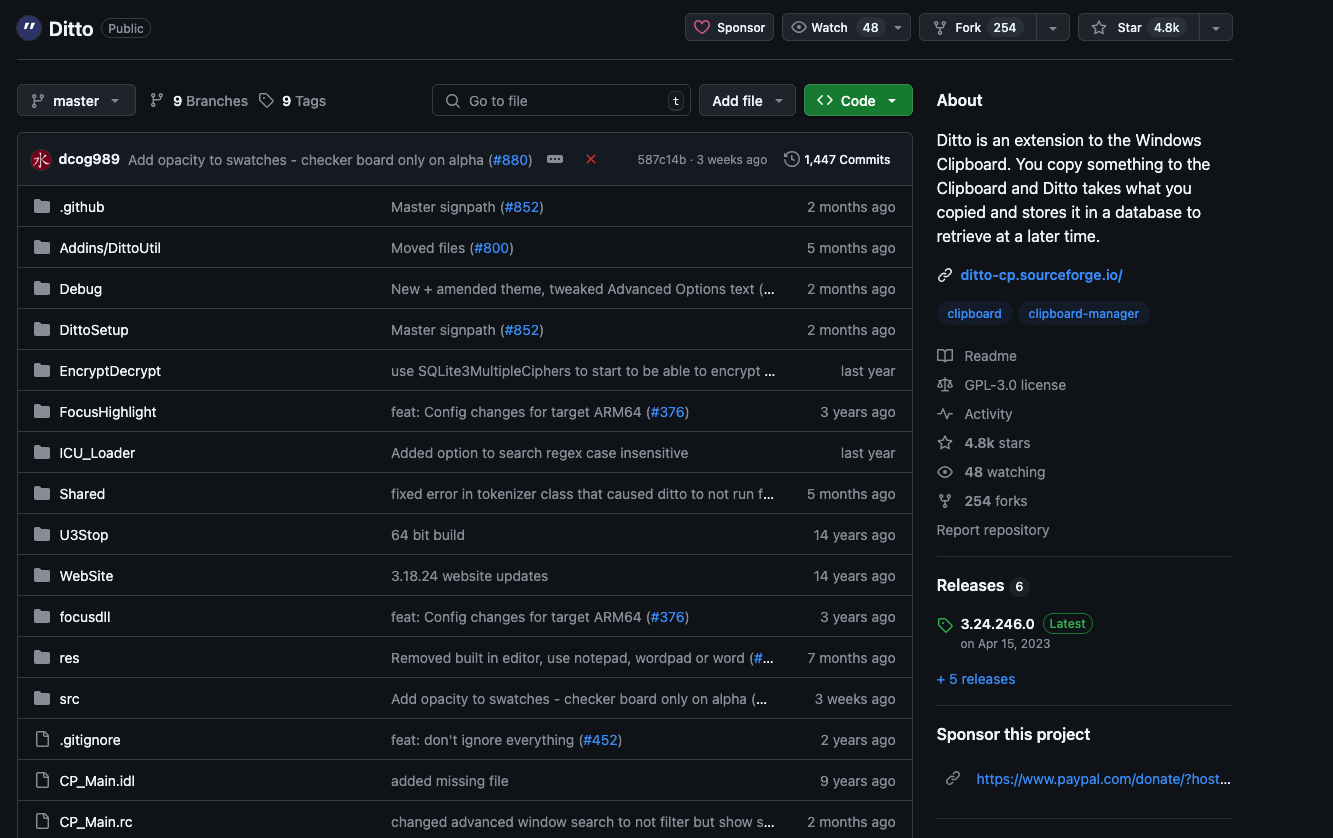This screenshot has height=838, width=1333.
Task: Click the Ditto repository logo icon
Action: tap(29, 28)
